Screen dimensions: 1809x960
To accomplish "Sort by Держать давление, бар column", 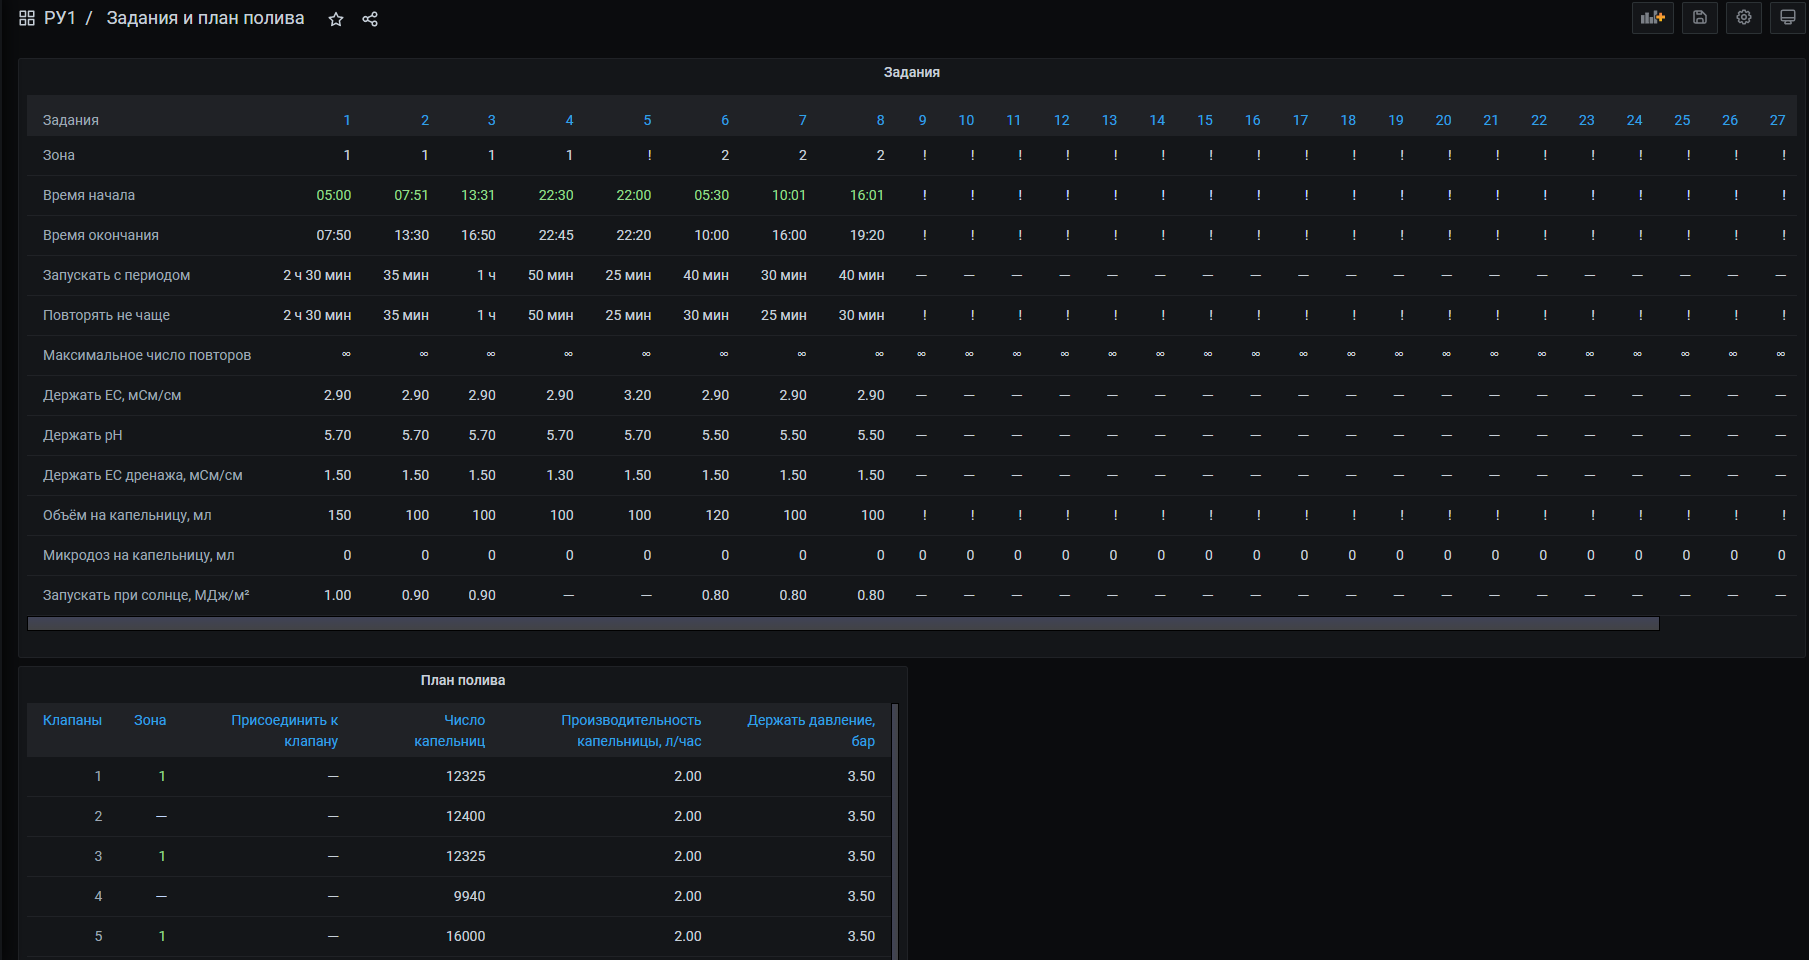I will pos(811,730).
